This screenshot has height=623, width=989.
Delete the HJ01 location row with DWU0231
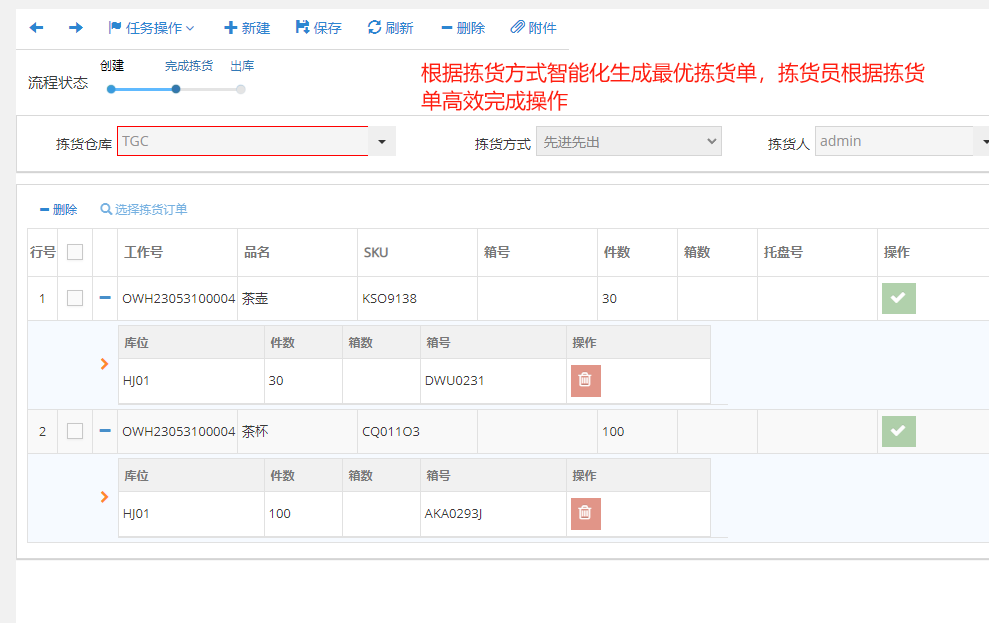pos(585,381)
